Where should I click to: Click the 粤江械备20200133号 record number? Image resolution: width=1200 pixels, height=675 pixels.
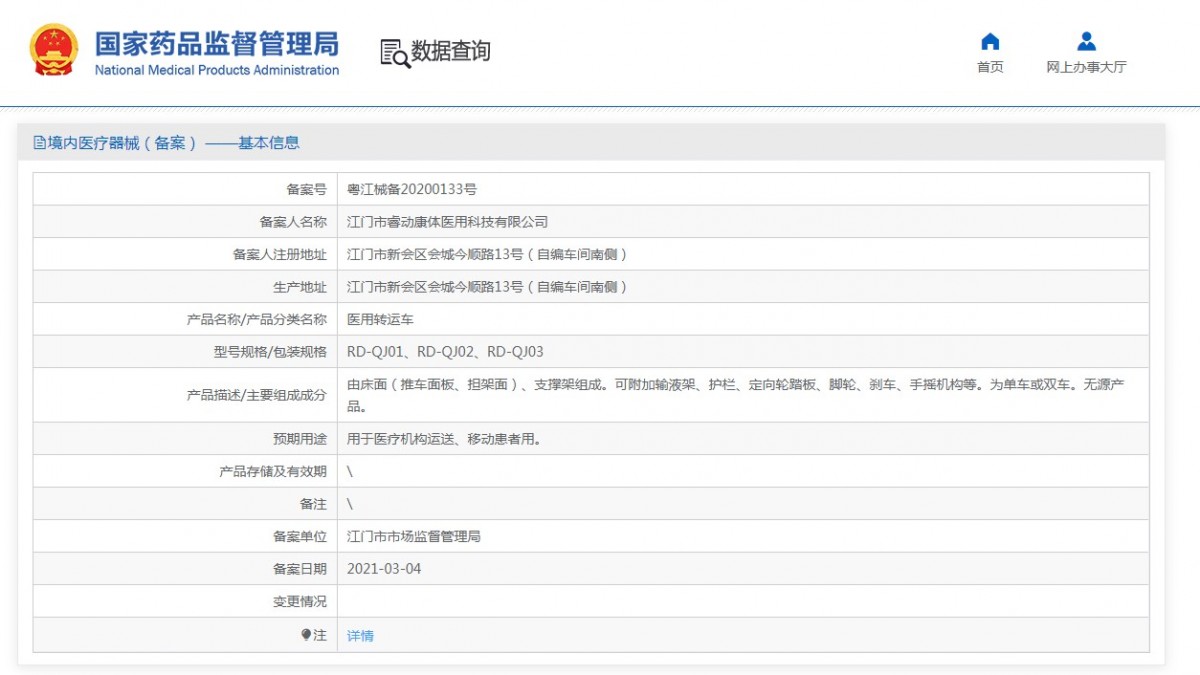click(411, 189)
